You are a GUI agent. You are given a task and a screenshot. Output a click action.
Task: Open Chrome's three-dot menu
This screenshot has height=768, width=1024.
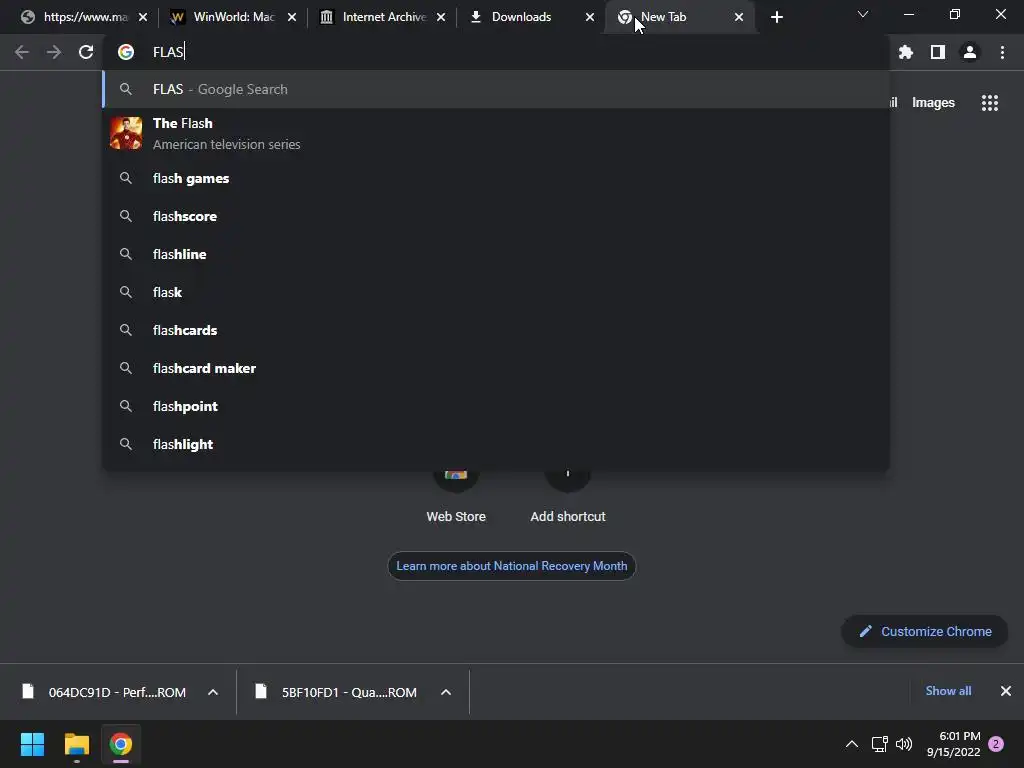click(1002, 52)
